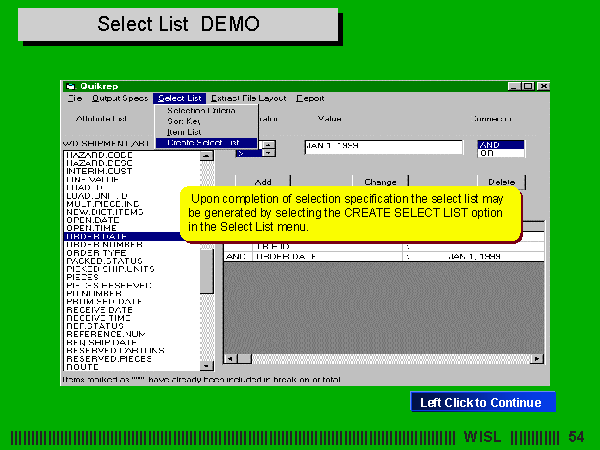600x450 pixels.
Task: Open the relation operator dropdown
Action: pos(268,153)
